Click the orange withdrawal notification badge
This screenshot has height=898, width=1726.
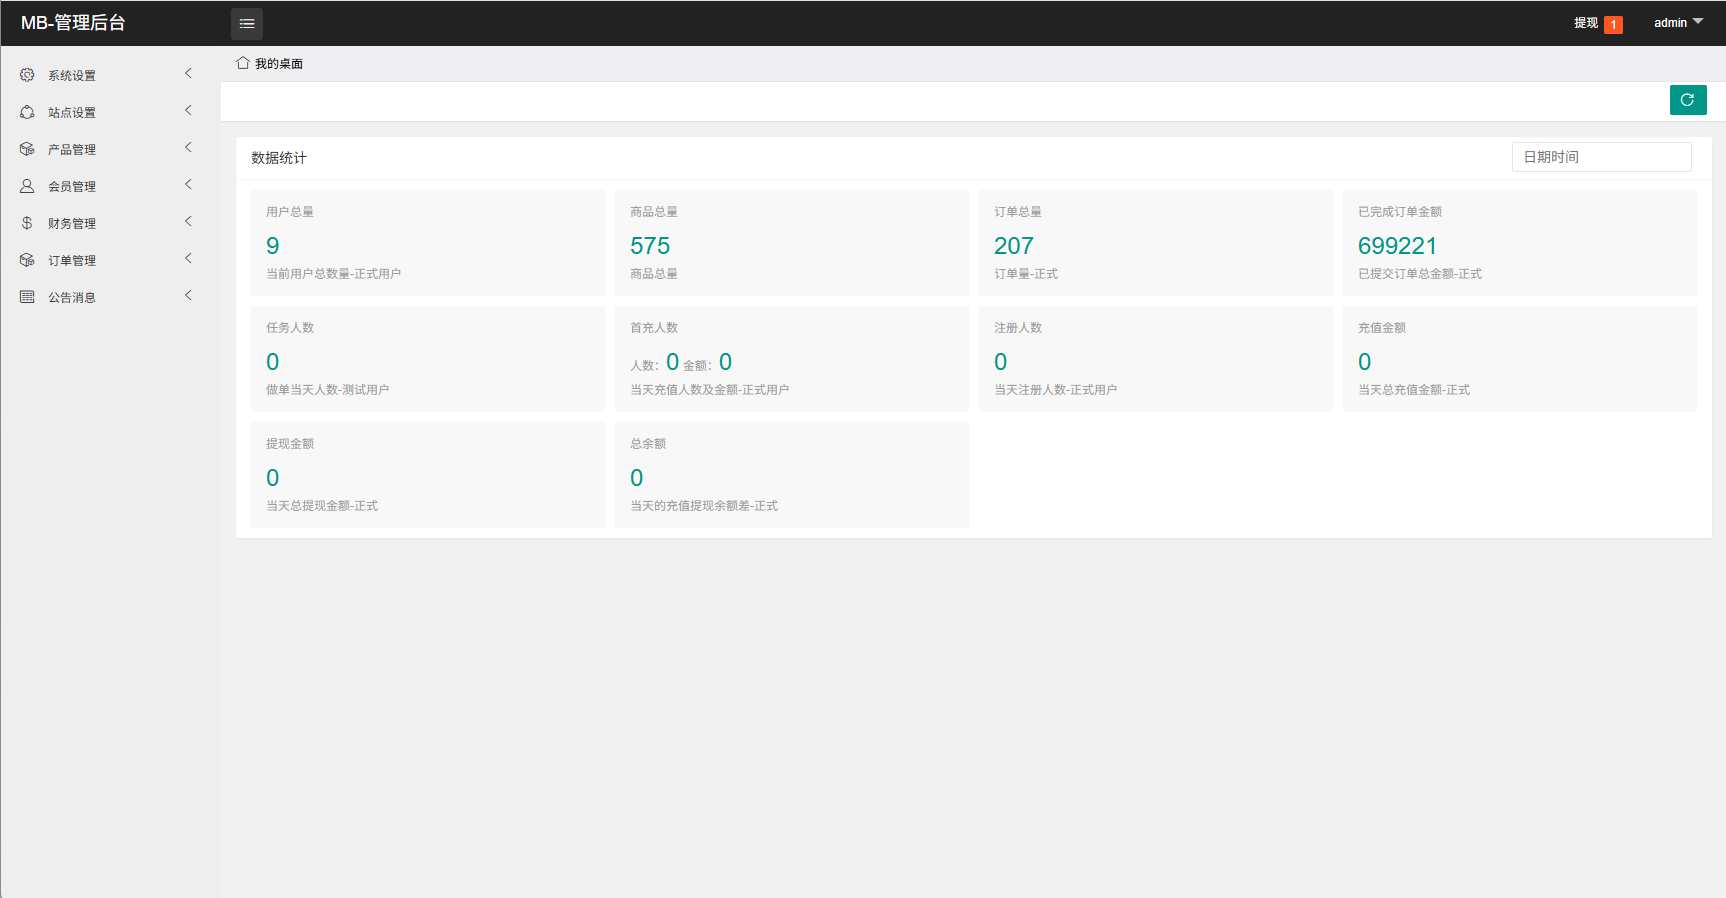[1613, 24]
